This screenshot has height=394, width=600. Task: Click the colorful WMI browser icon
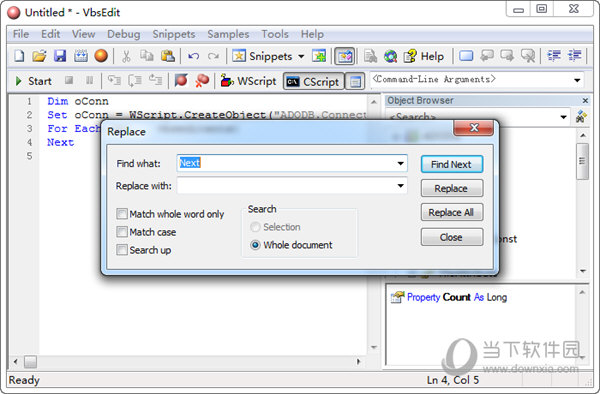pyautogui.click(x=391, y=56)
